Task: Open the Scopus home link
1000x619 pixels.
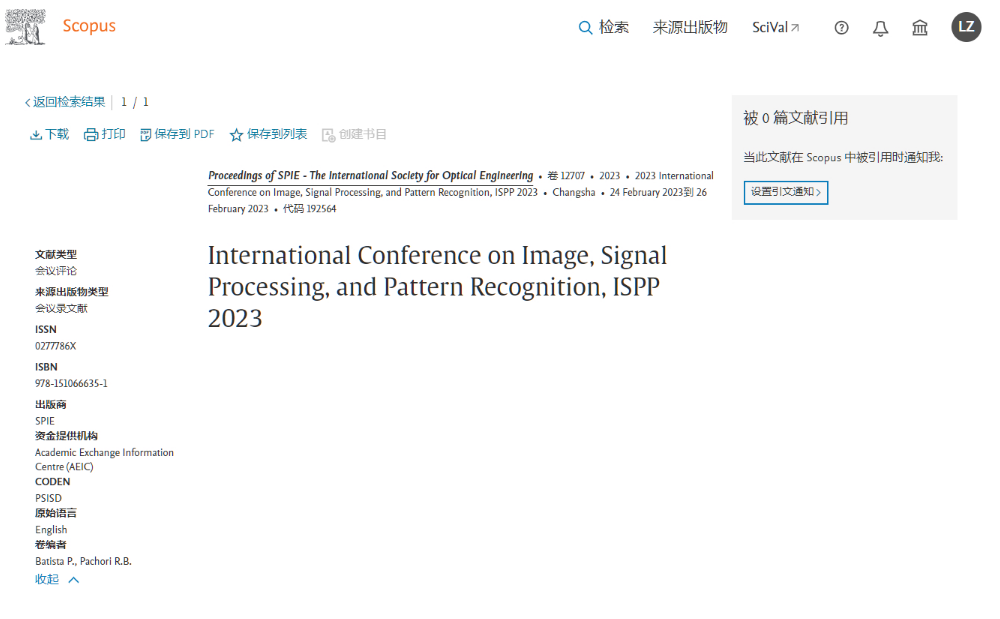Action: (x=89, y=26)
